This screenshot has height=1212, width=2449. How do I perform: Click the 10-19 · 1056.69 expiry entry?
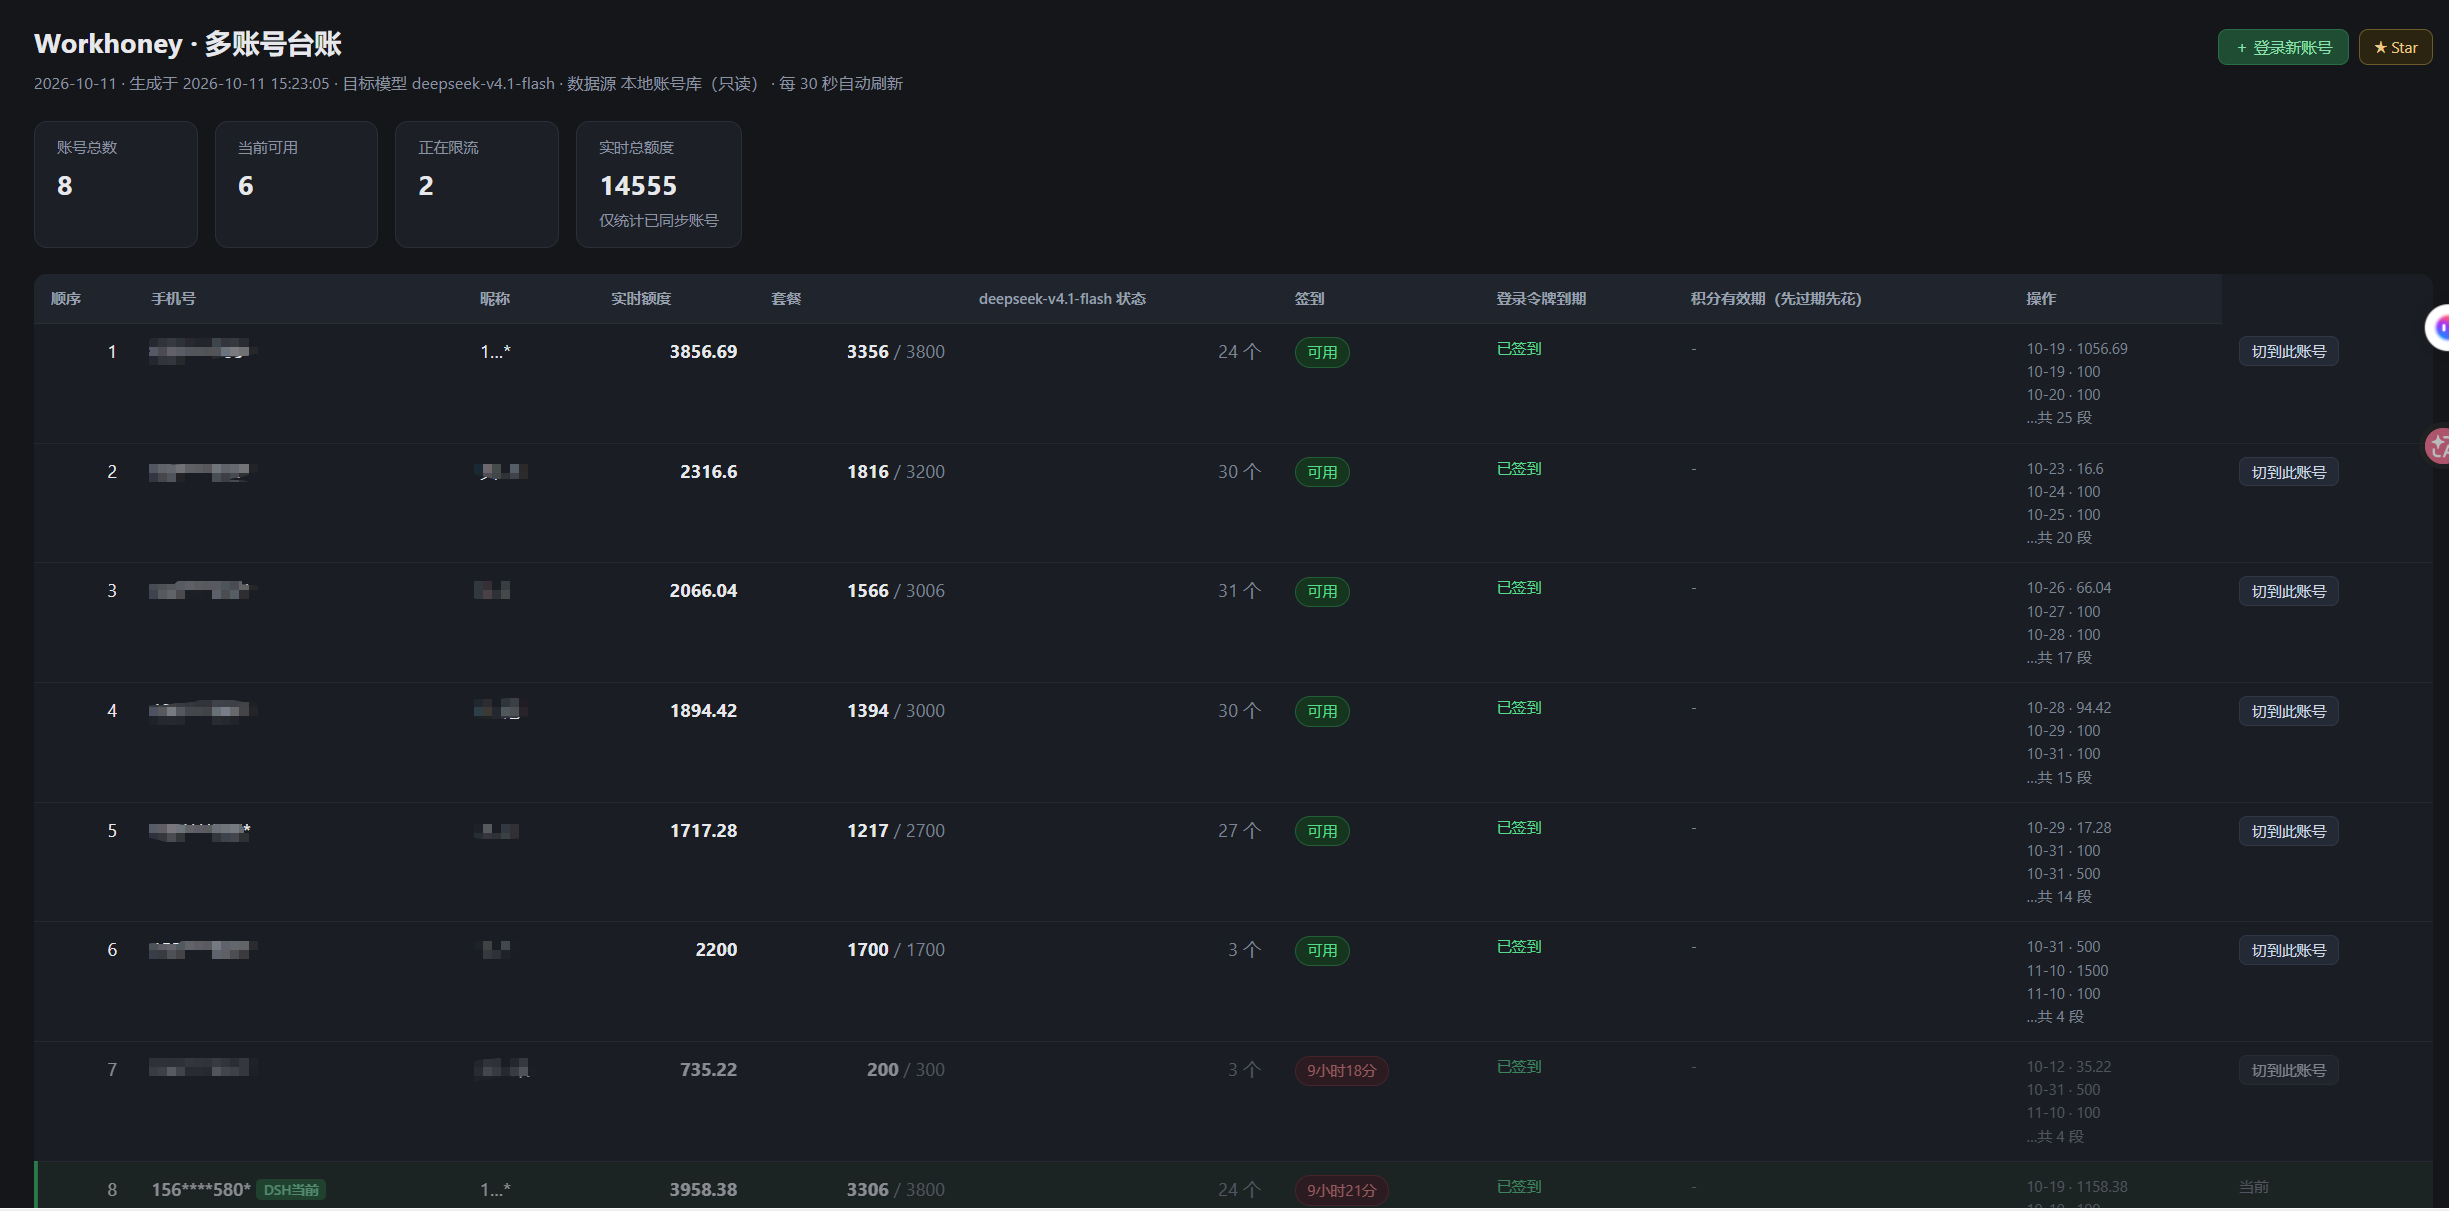tap(2077, 349)
